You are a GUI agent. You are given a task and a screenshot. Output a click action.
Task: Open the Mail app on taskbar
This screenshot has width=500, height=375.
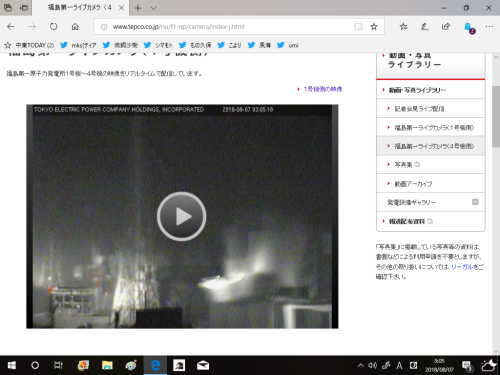click(x=203, y=366)
